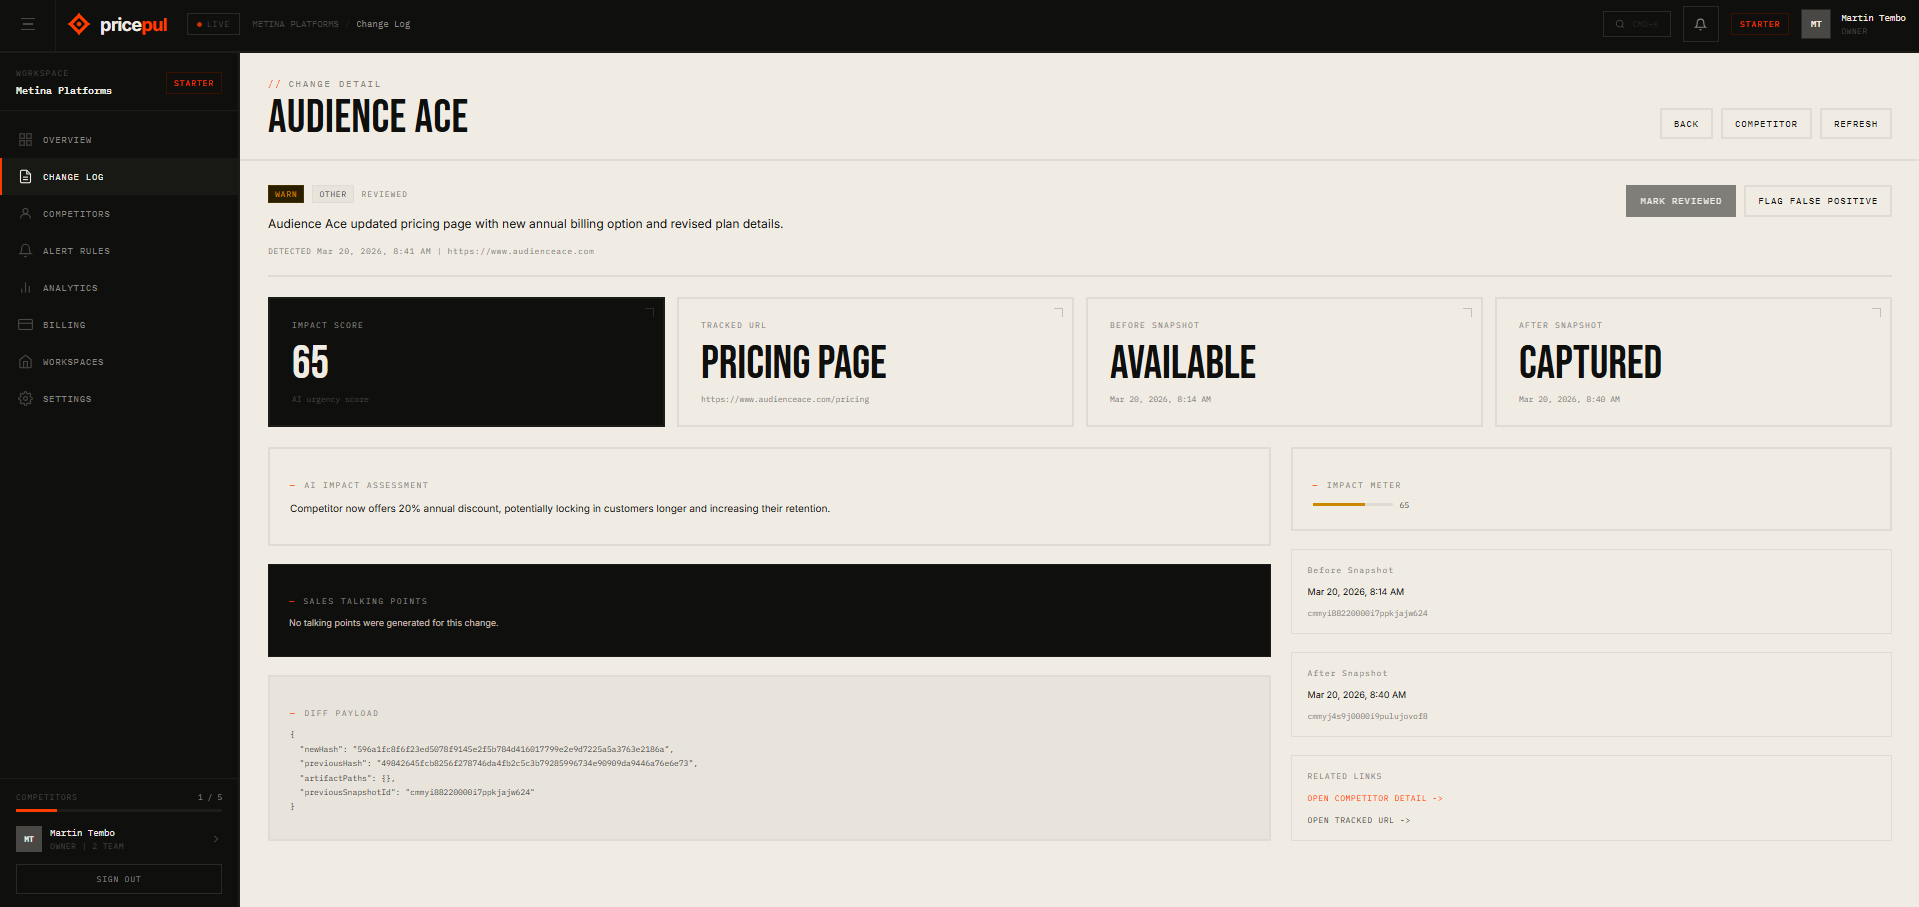
Task: Click the OTHER category tag
Action: 333,194
